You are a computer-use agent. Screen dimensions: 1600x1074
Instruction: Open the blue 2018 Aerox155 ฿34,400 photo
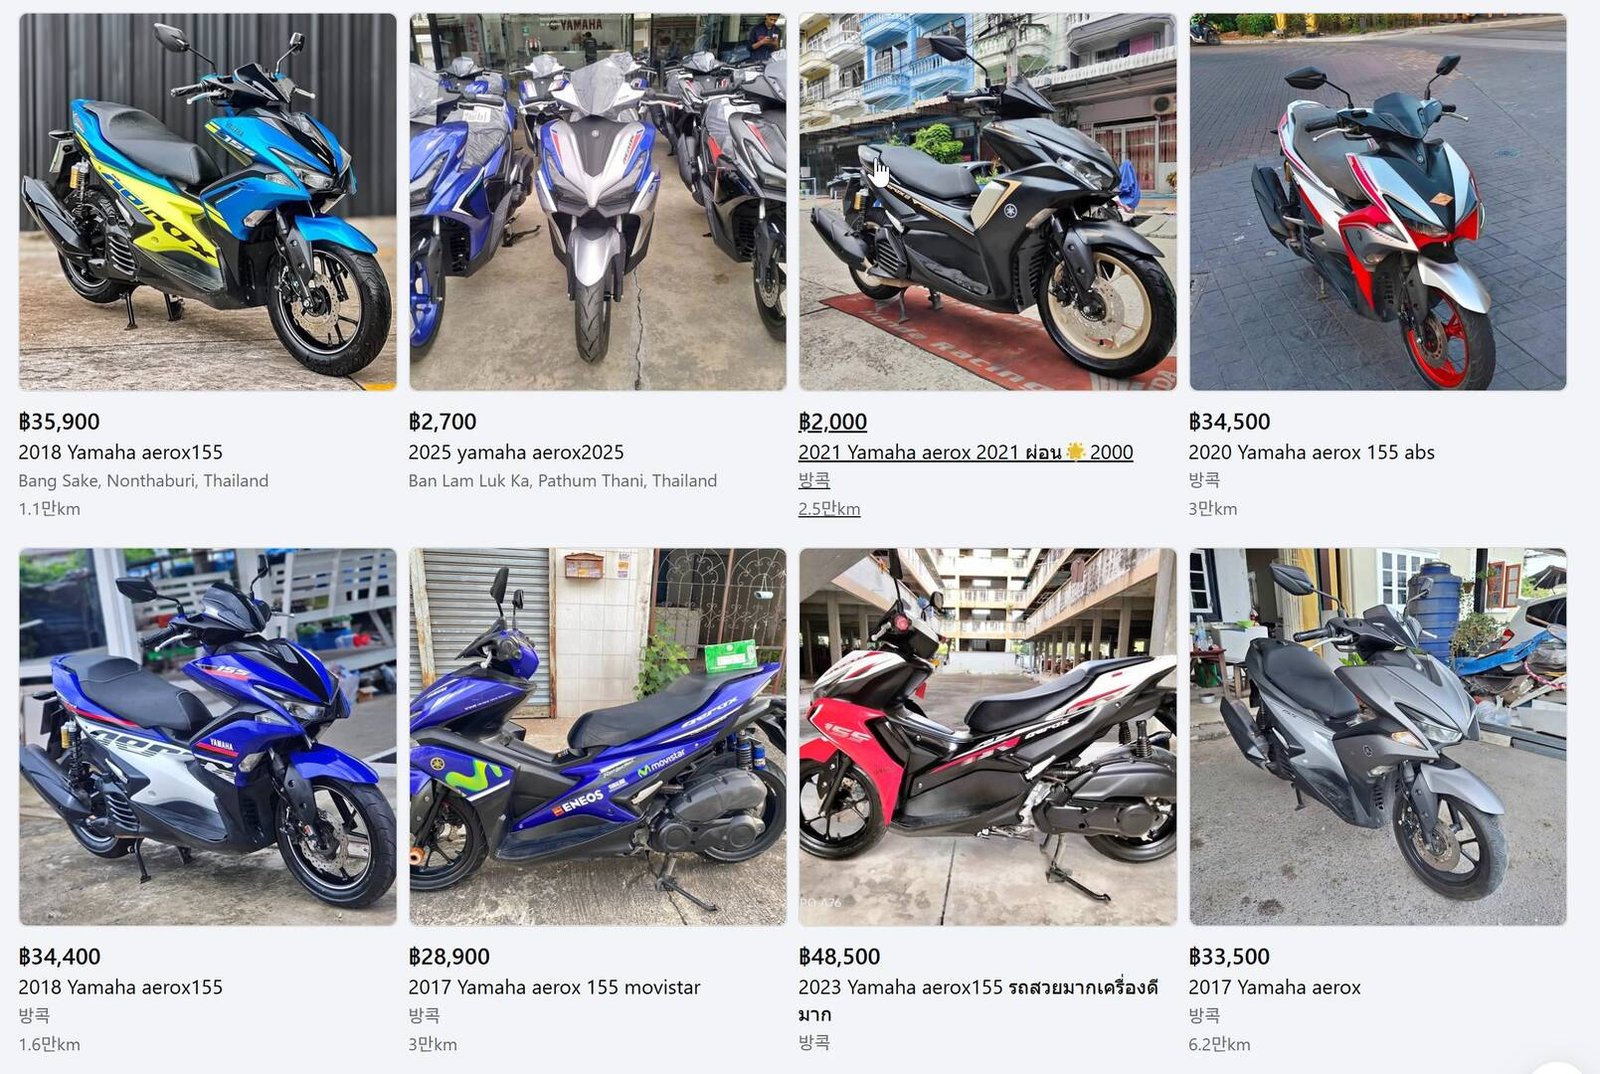pos(208,736)
